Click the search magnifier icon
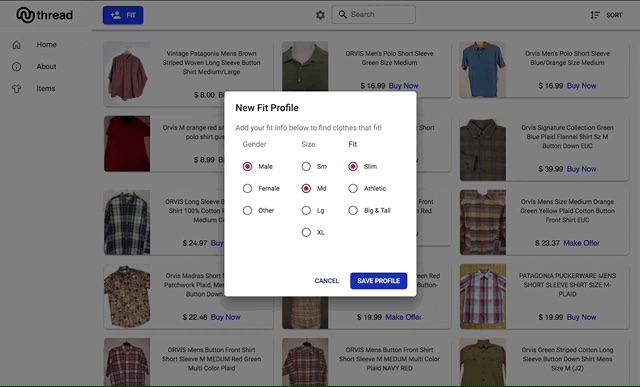 (x=342, y=15)
